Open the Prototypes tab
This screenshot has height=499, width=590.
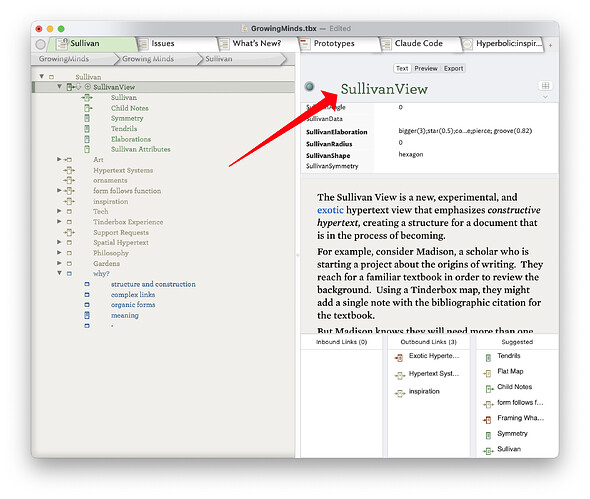334,44
